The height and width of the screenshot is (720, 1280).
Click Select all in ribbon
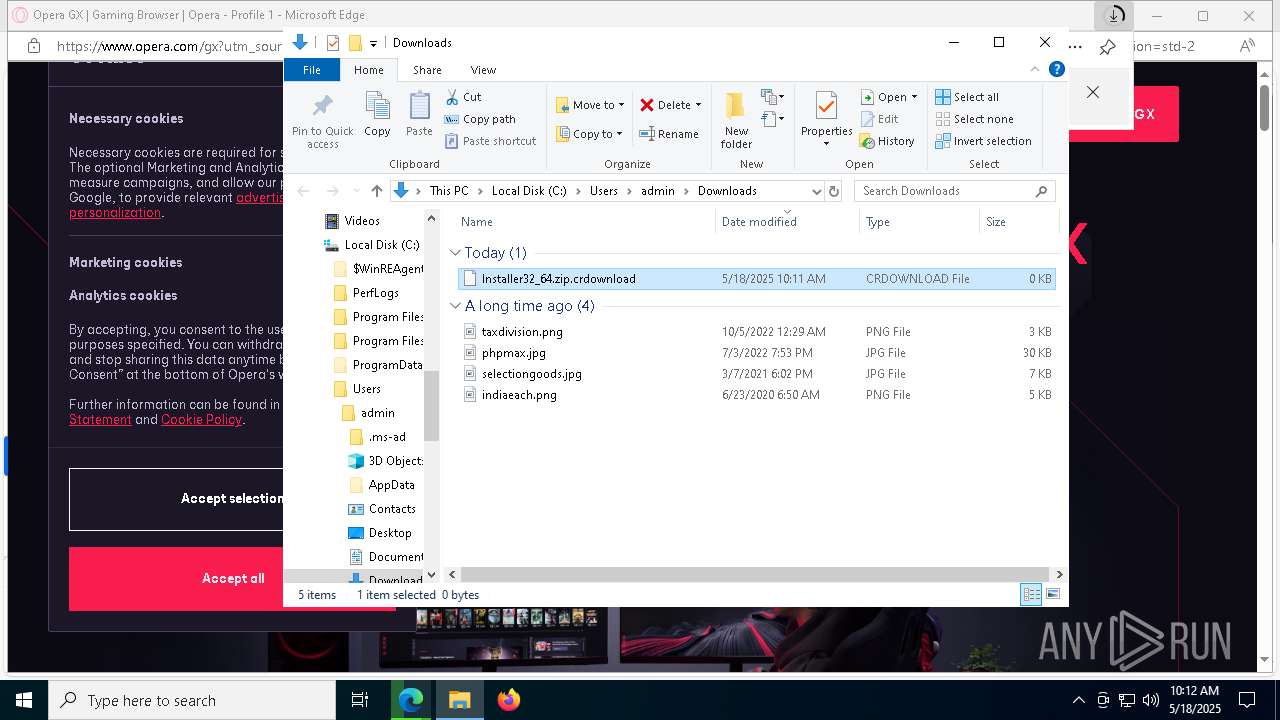pyautogui.click(x=967, y=97)
